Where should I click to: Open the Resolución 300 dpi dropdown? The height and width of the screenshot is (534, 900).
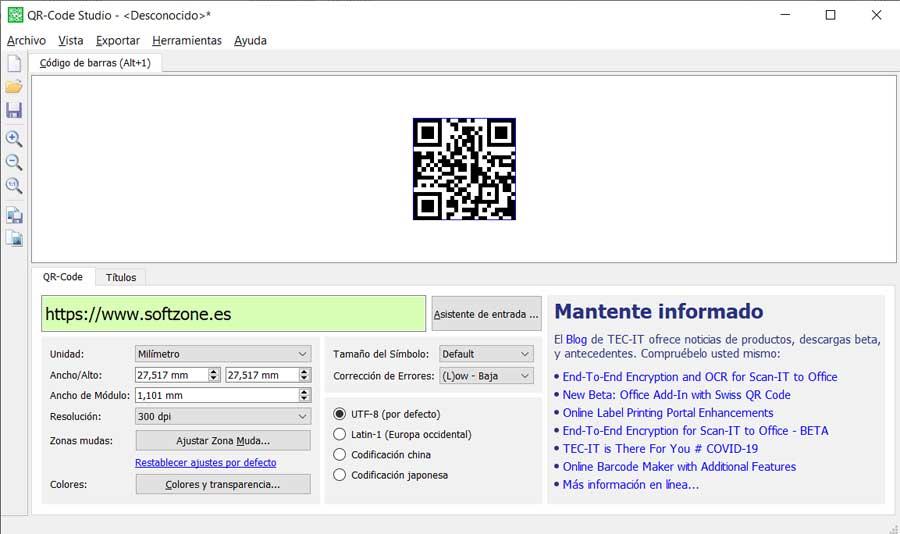point(223,416)
